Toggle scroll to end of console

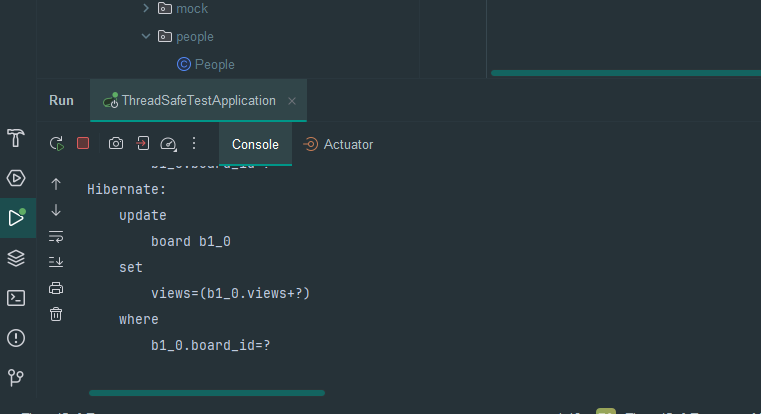tap(56, 262)
